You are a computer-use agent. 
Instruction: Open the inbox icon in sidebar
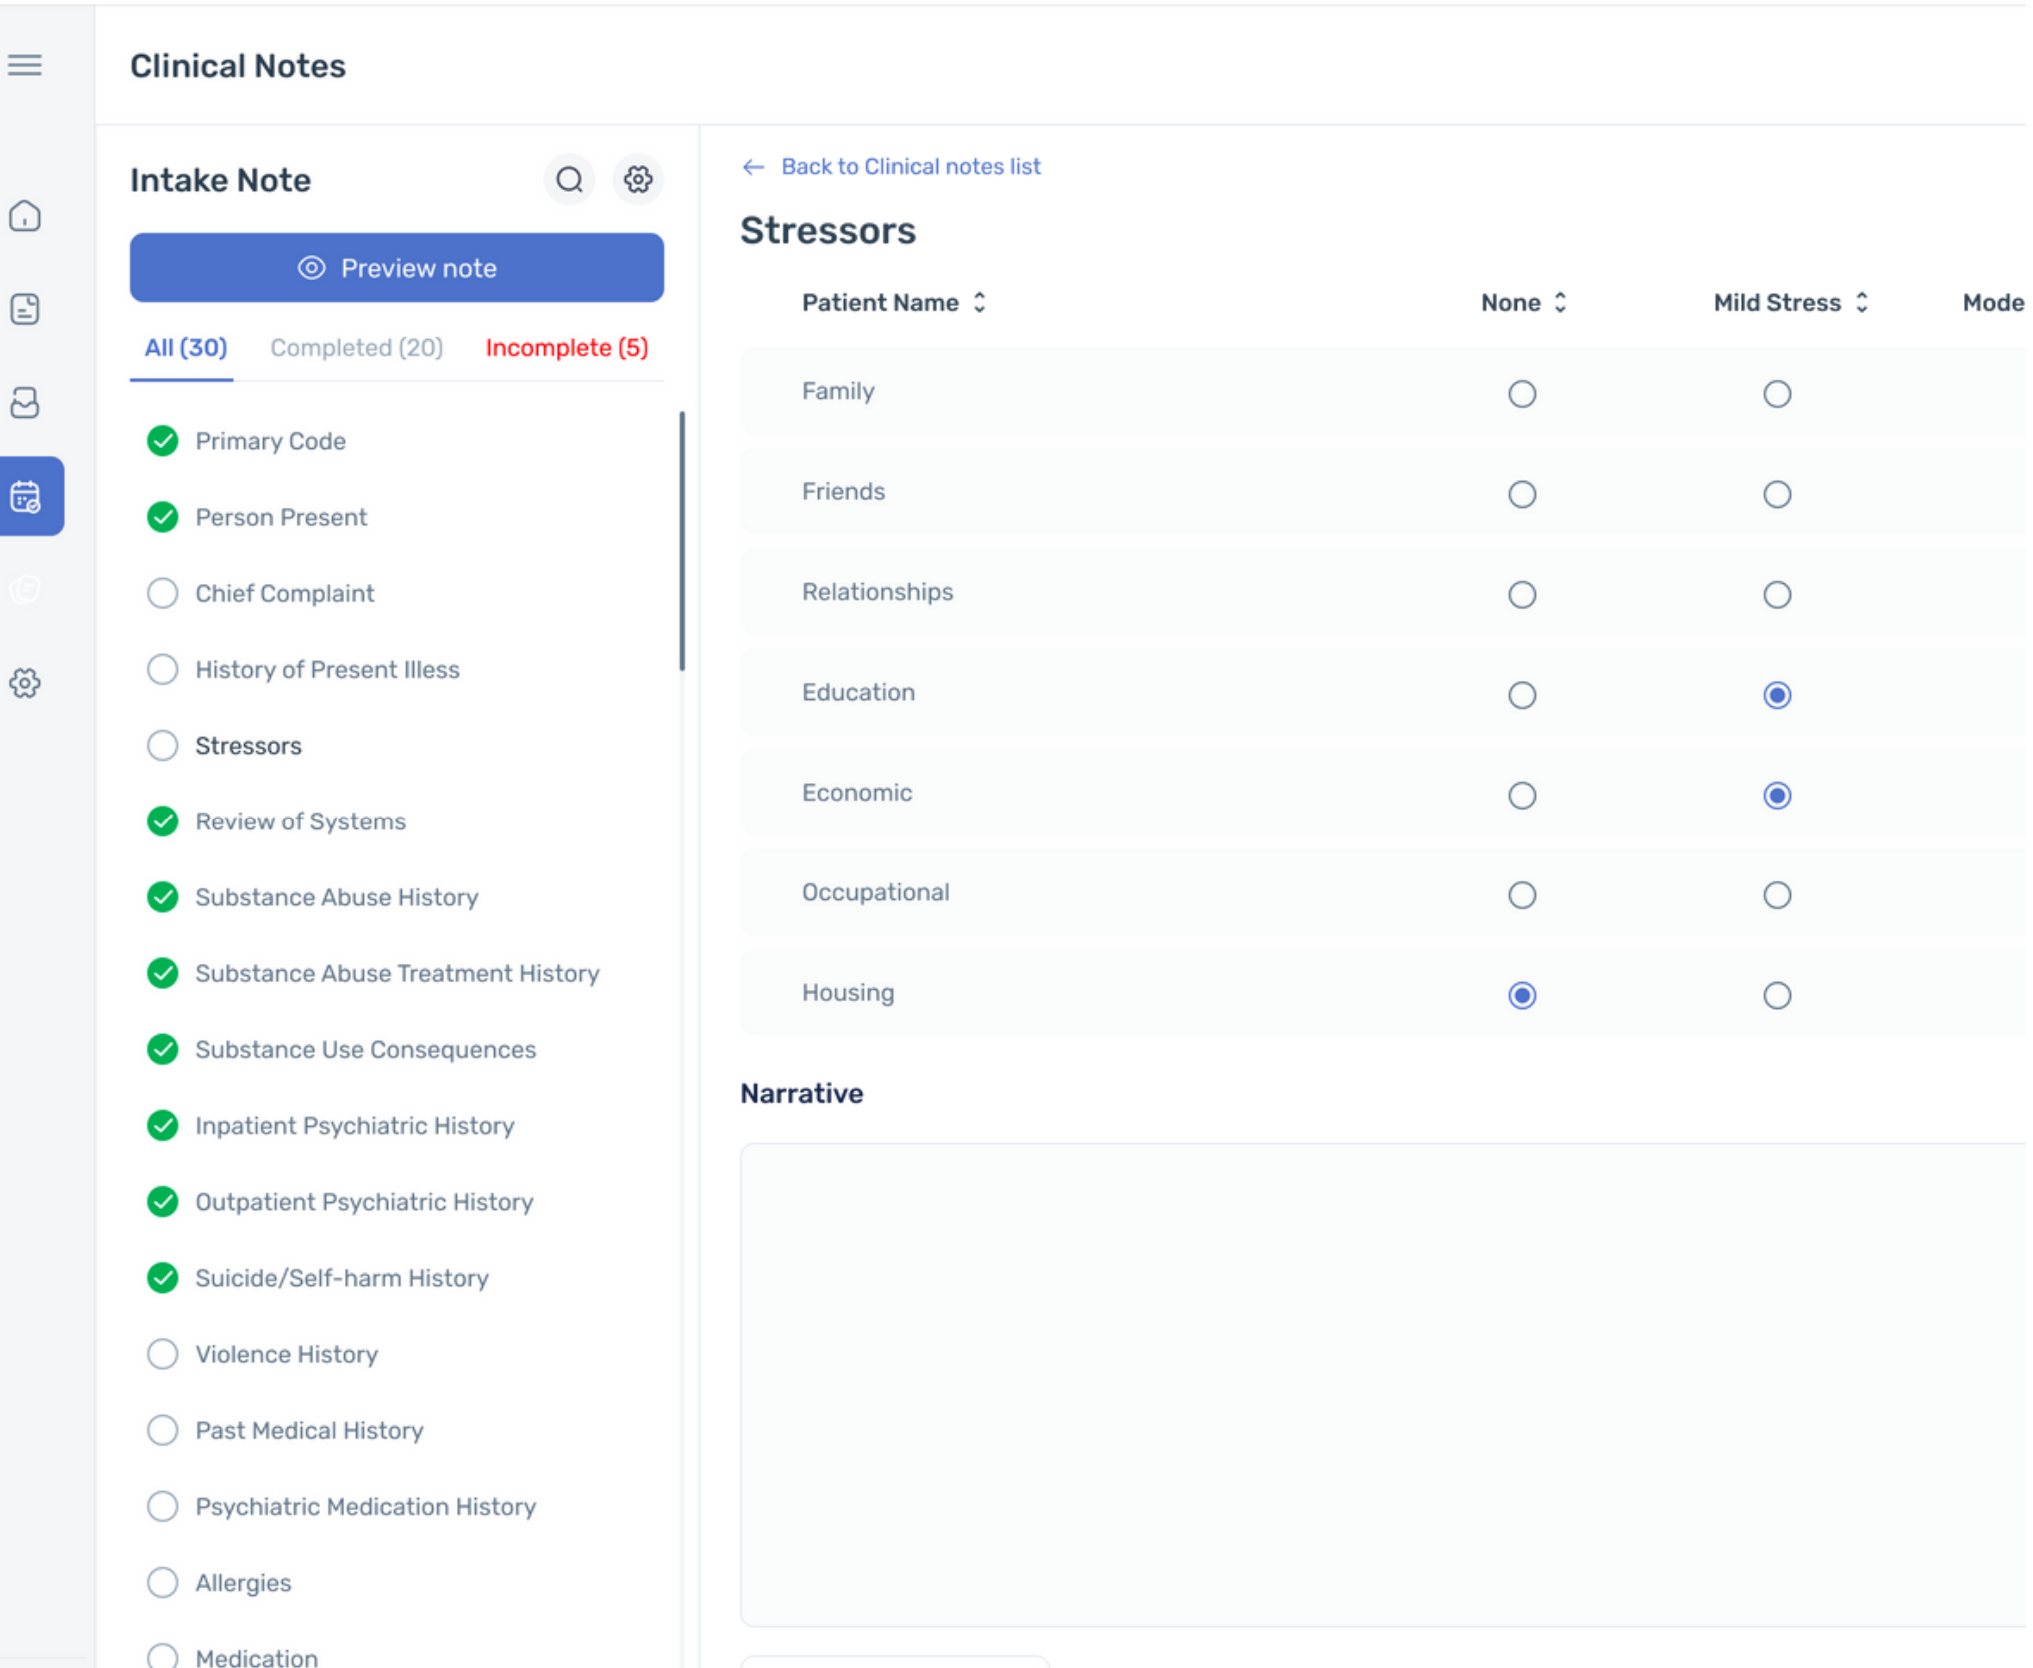25,402
